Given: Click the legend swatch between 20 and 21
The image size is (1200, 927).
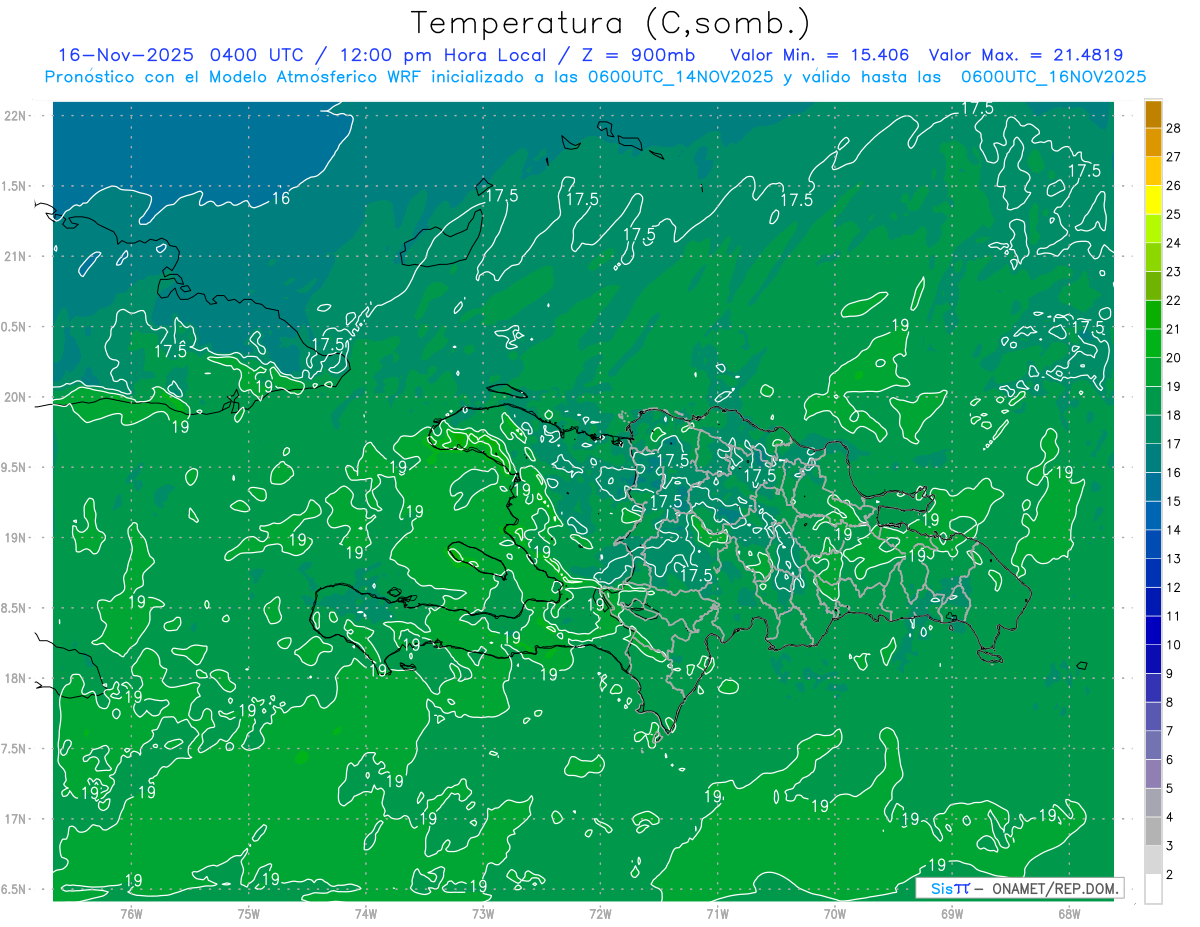Looking at the screenshot, I should [x=1153, y=343].
